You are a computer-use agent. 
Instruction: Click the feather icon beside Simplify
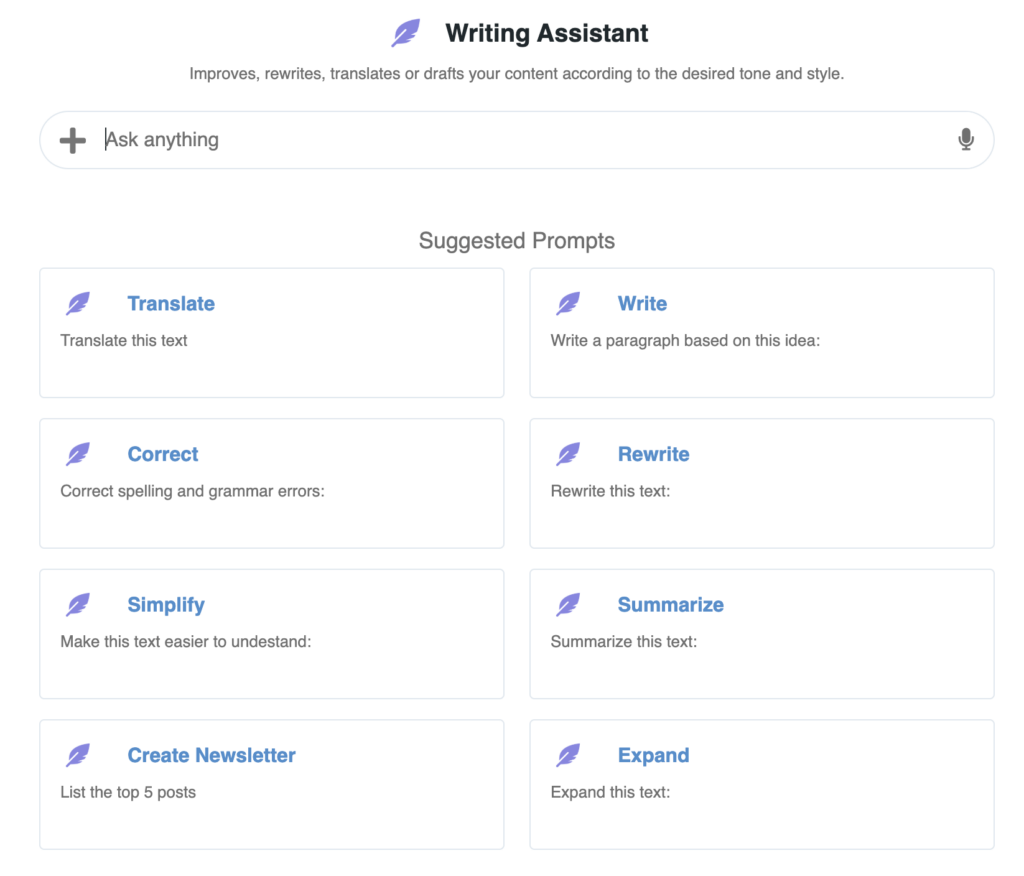click(x=78, y=605)
